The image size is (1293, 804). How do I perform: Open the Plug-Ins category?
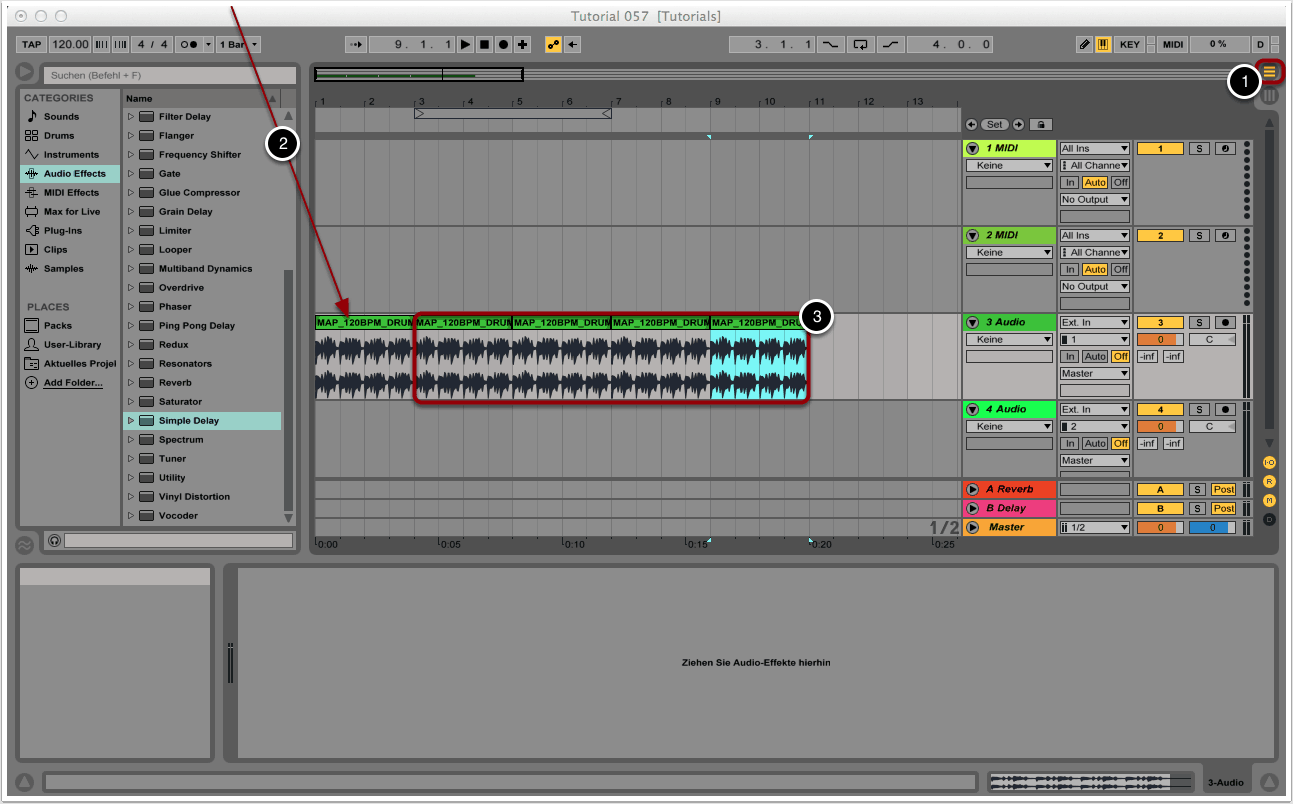(x=62, y=231)
